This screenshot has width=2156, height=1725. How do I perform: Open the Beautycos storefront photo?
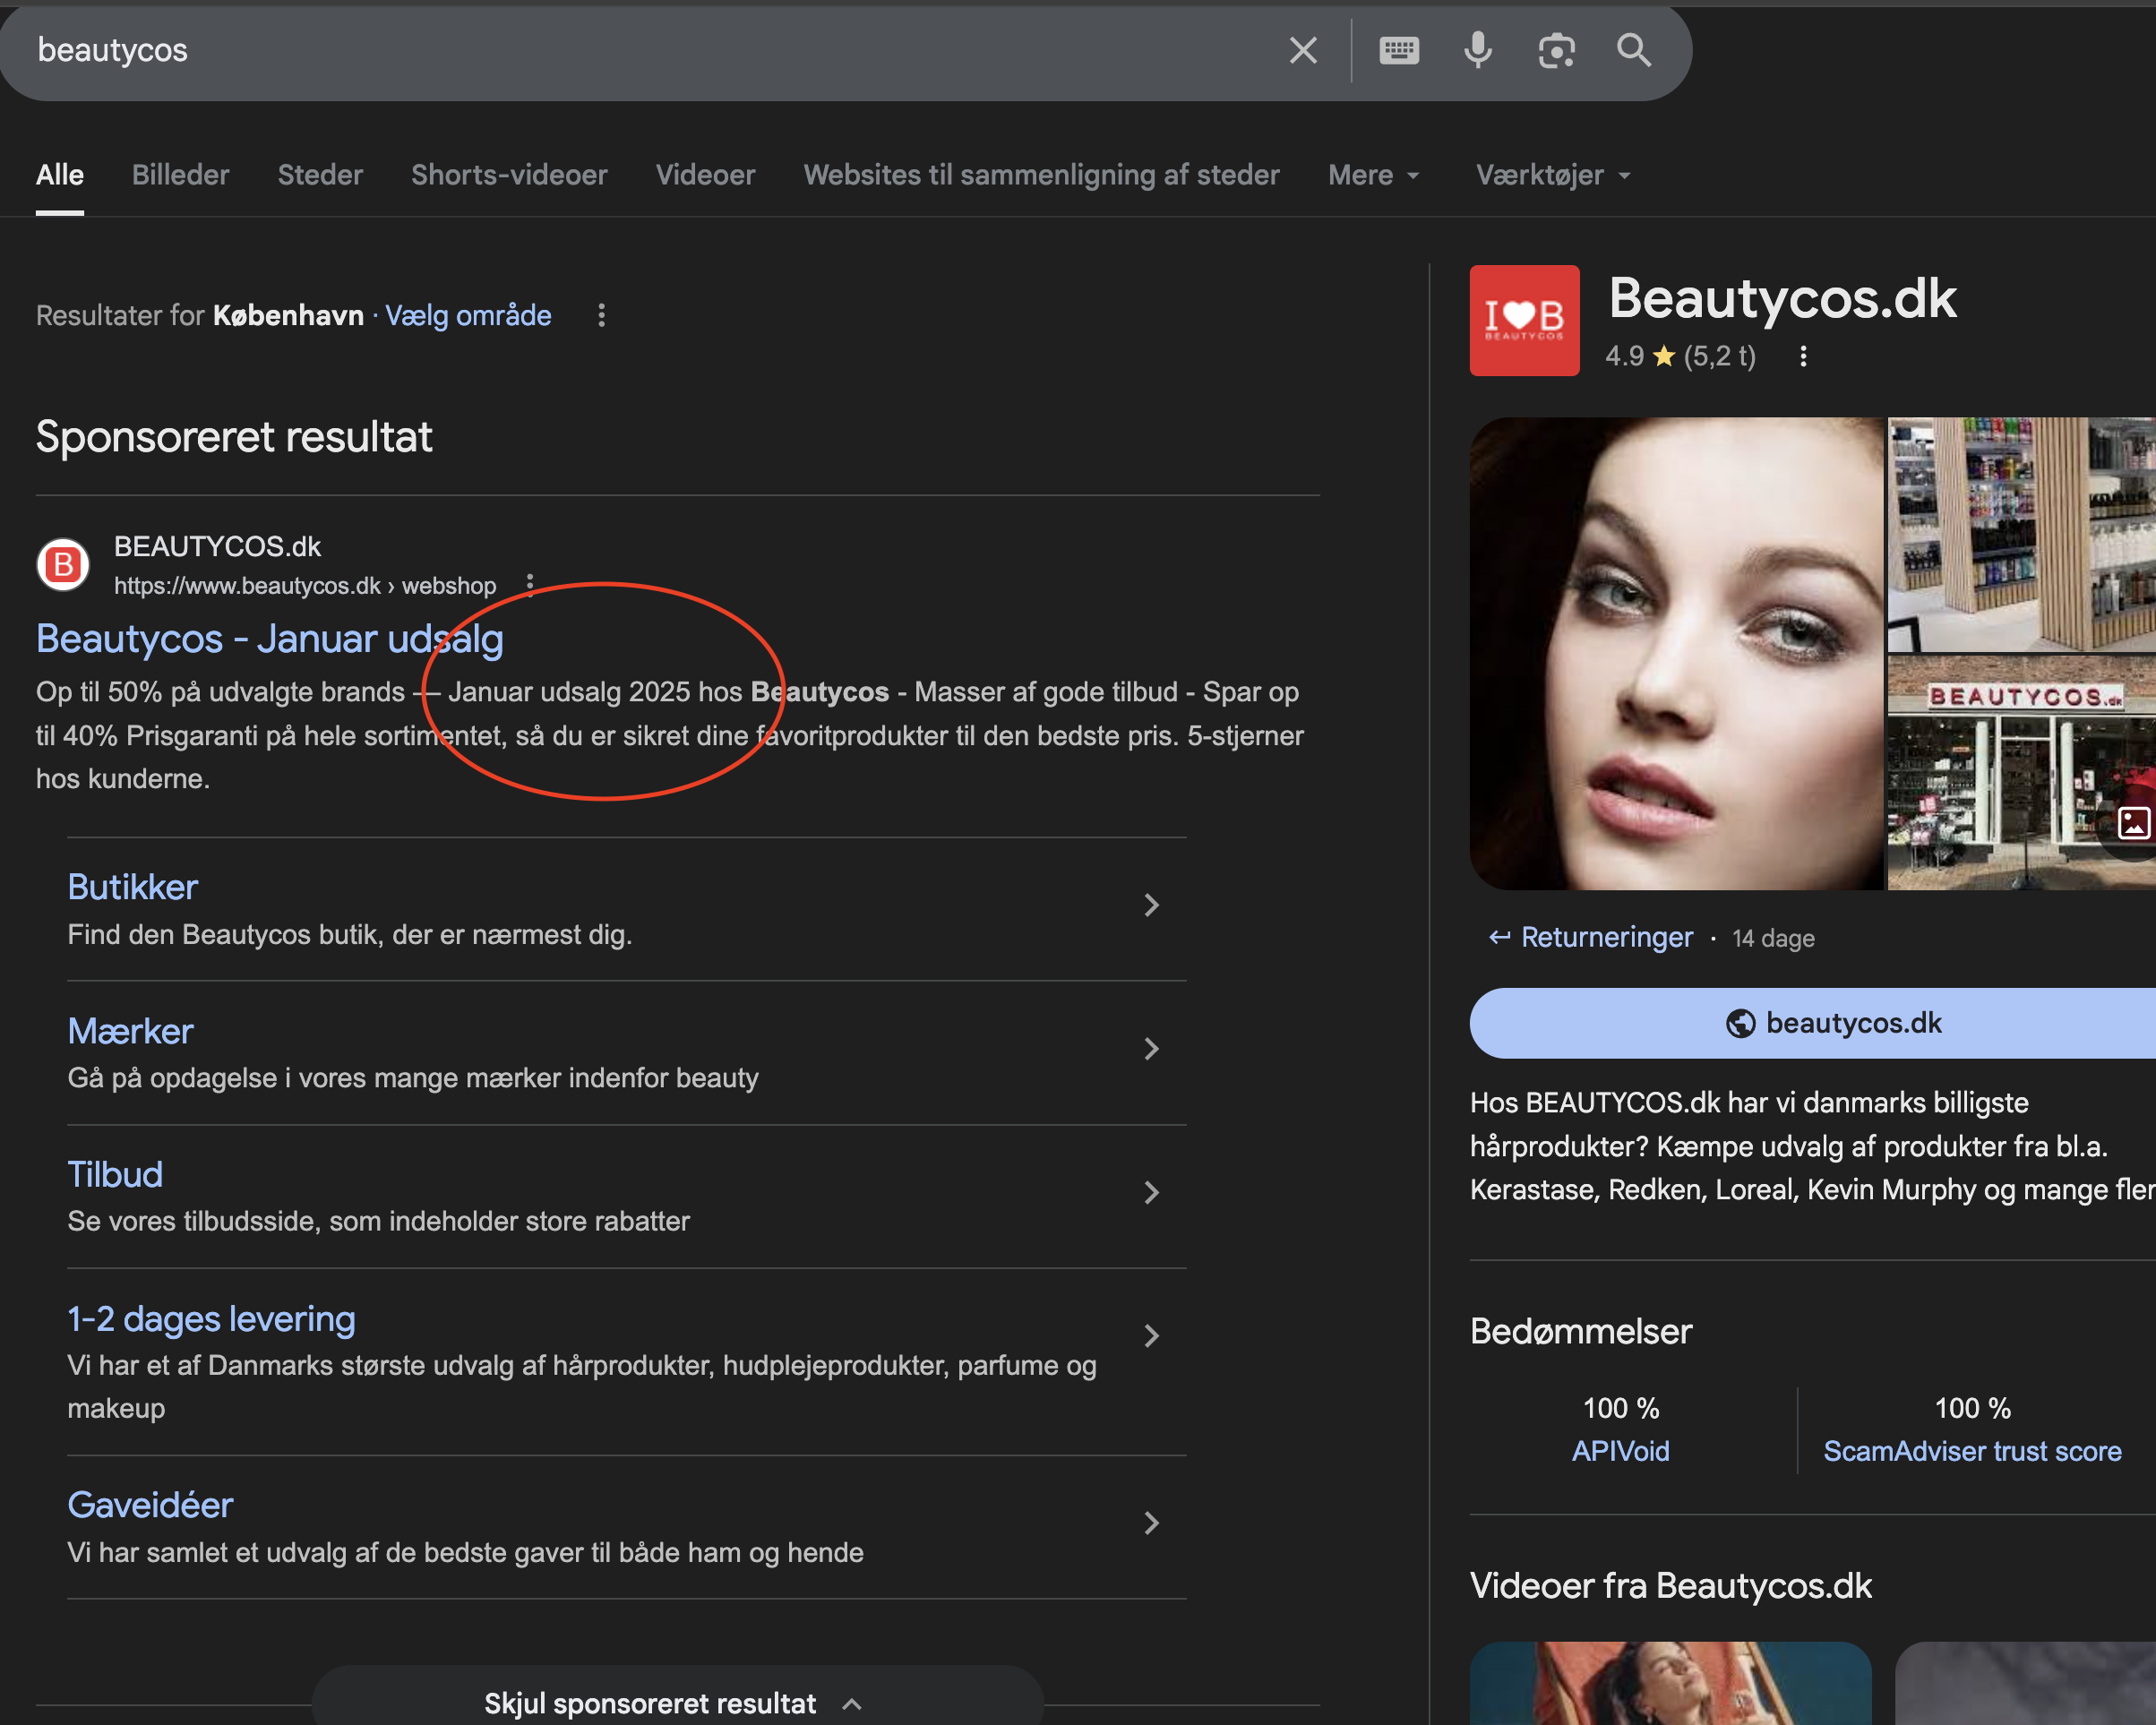2021,772
